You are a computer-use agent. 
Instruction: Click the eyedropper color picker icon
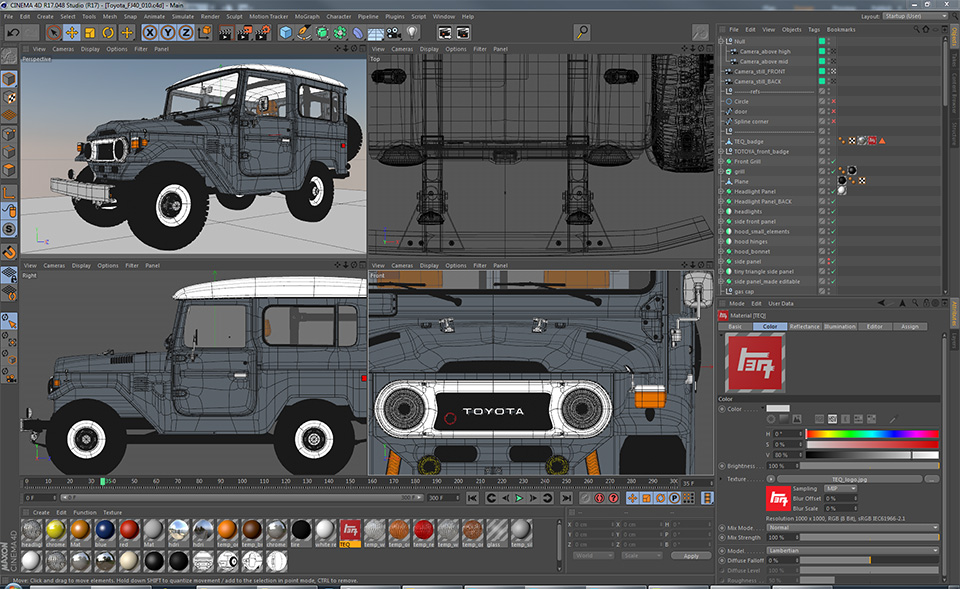(x=892, y=420)
